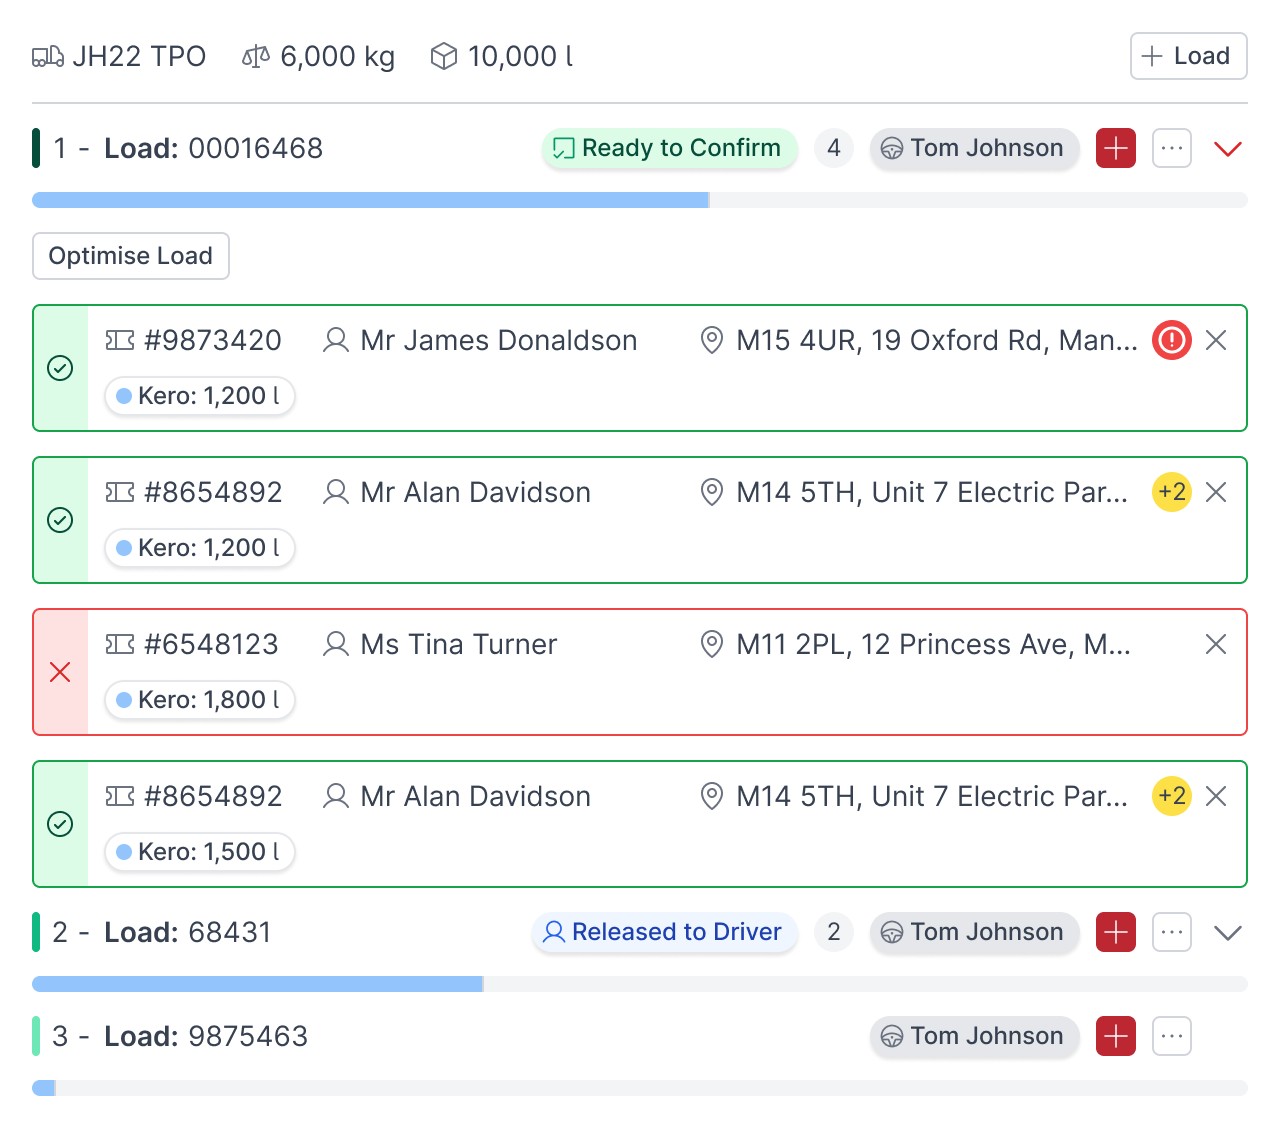This screenshot has width=1280, height=1128.
Task: Click the weight scale icon for 6,000 kg
Action: pyautogui.click(x=256, y=56)
